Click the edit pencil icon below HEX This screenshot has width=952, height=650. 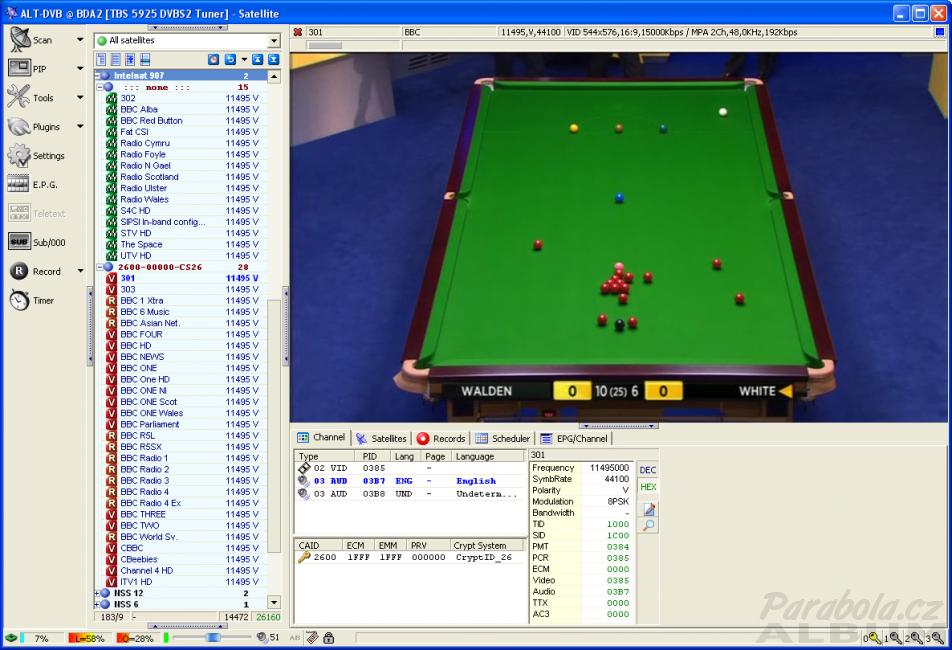click(648, 509)
